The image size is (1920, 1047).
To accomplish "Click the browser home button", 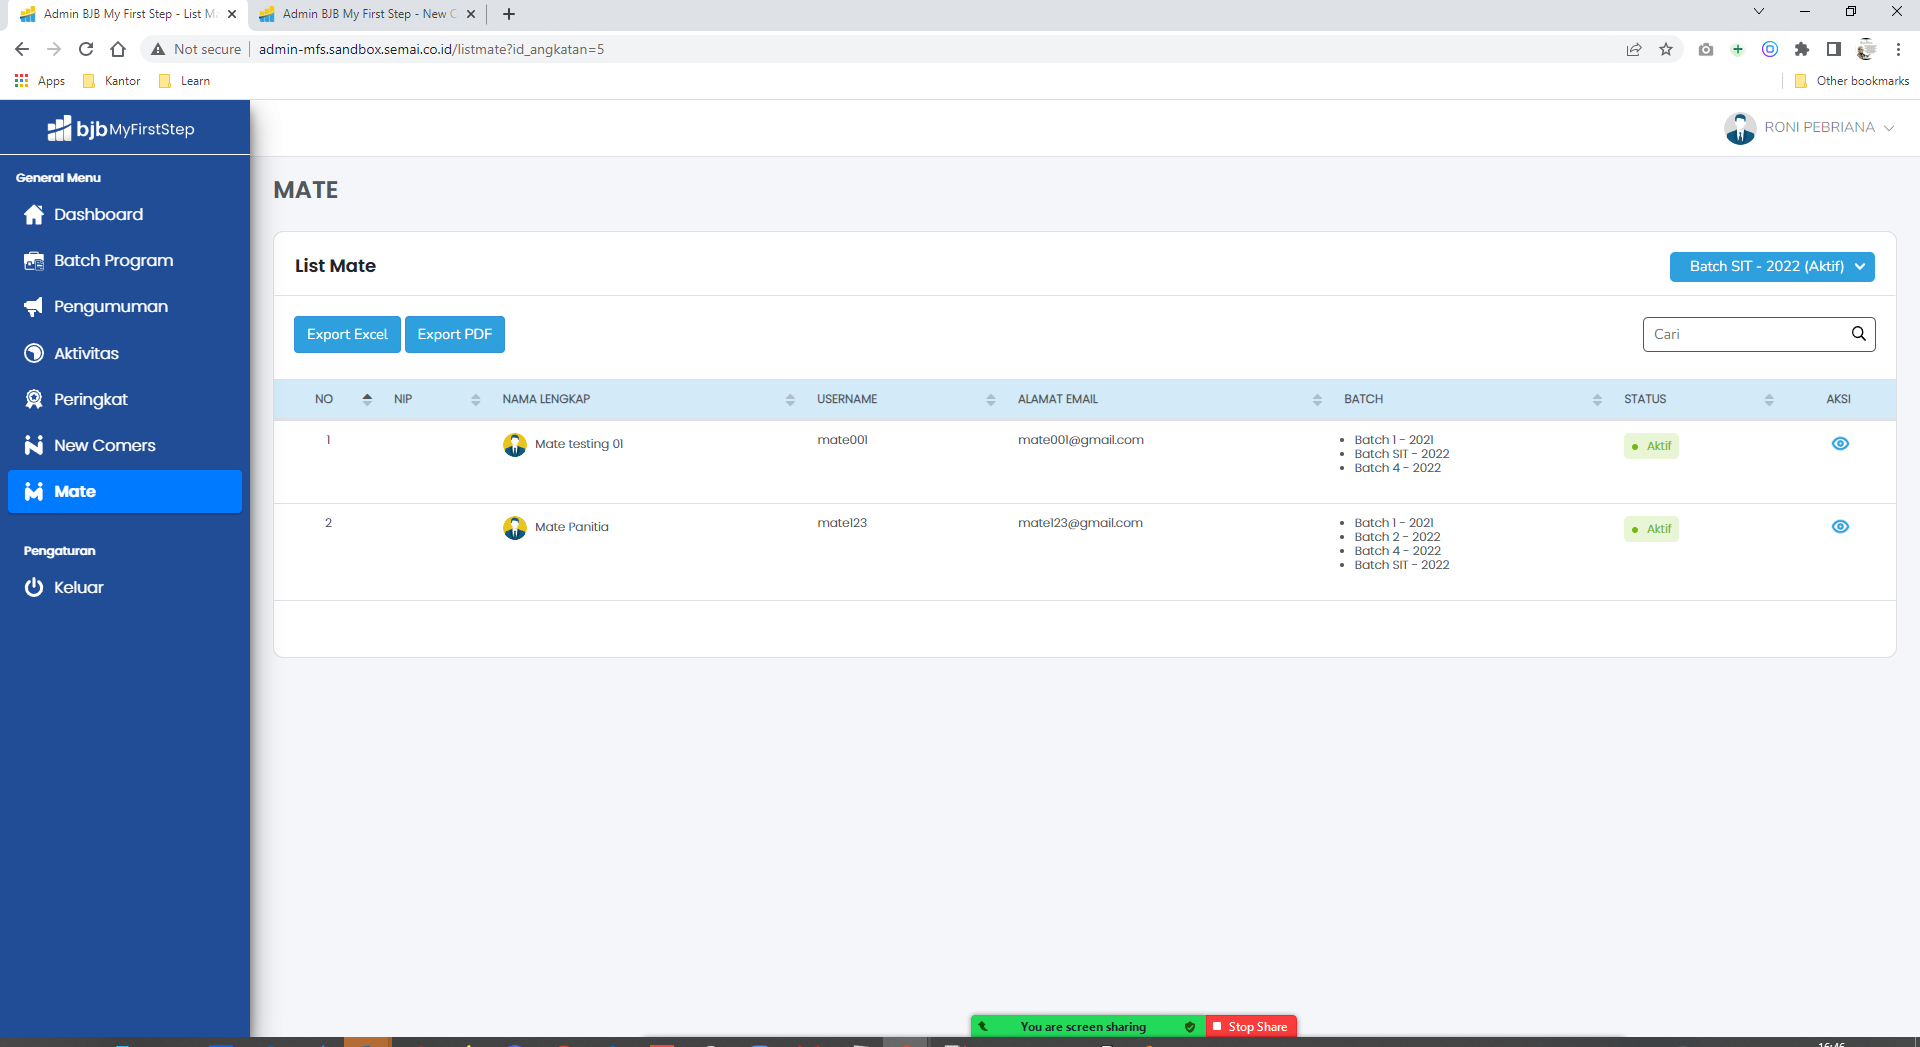I will 118,49.
